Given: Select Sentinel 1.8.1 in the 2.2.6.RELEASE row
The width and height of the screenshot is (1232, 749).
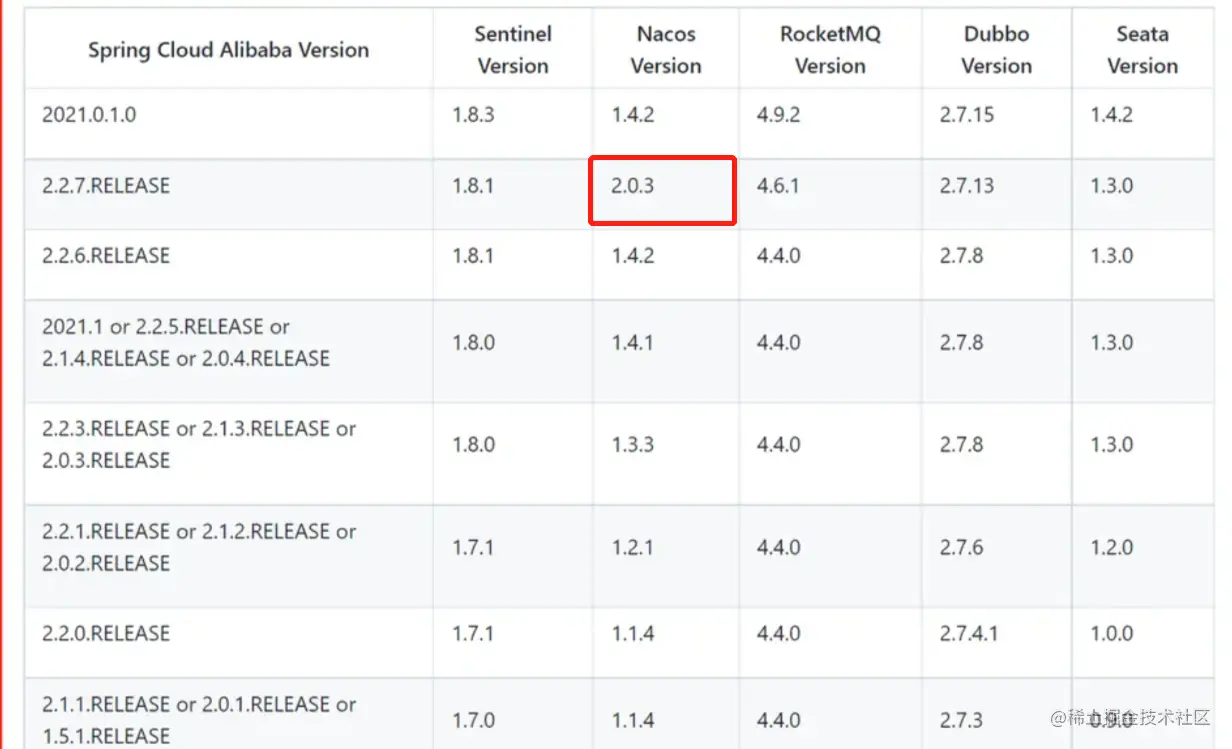Looking at the screenshot, I should point(513,264).
